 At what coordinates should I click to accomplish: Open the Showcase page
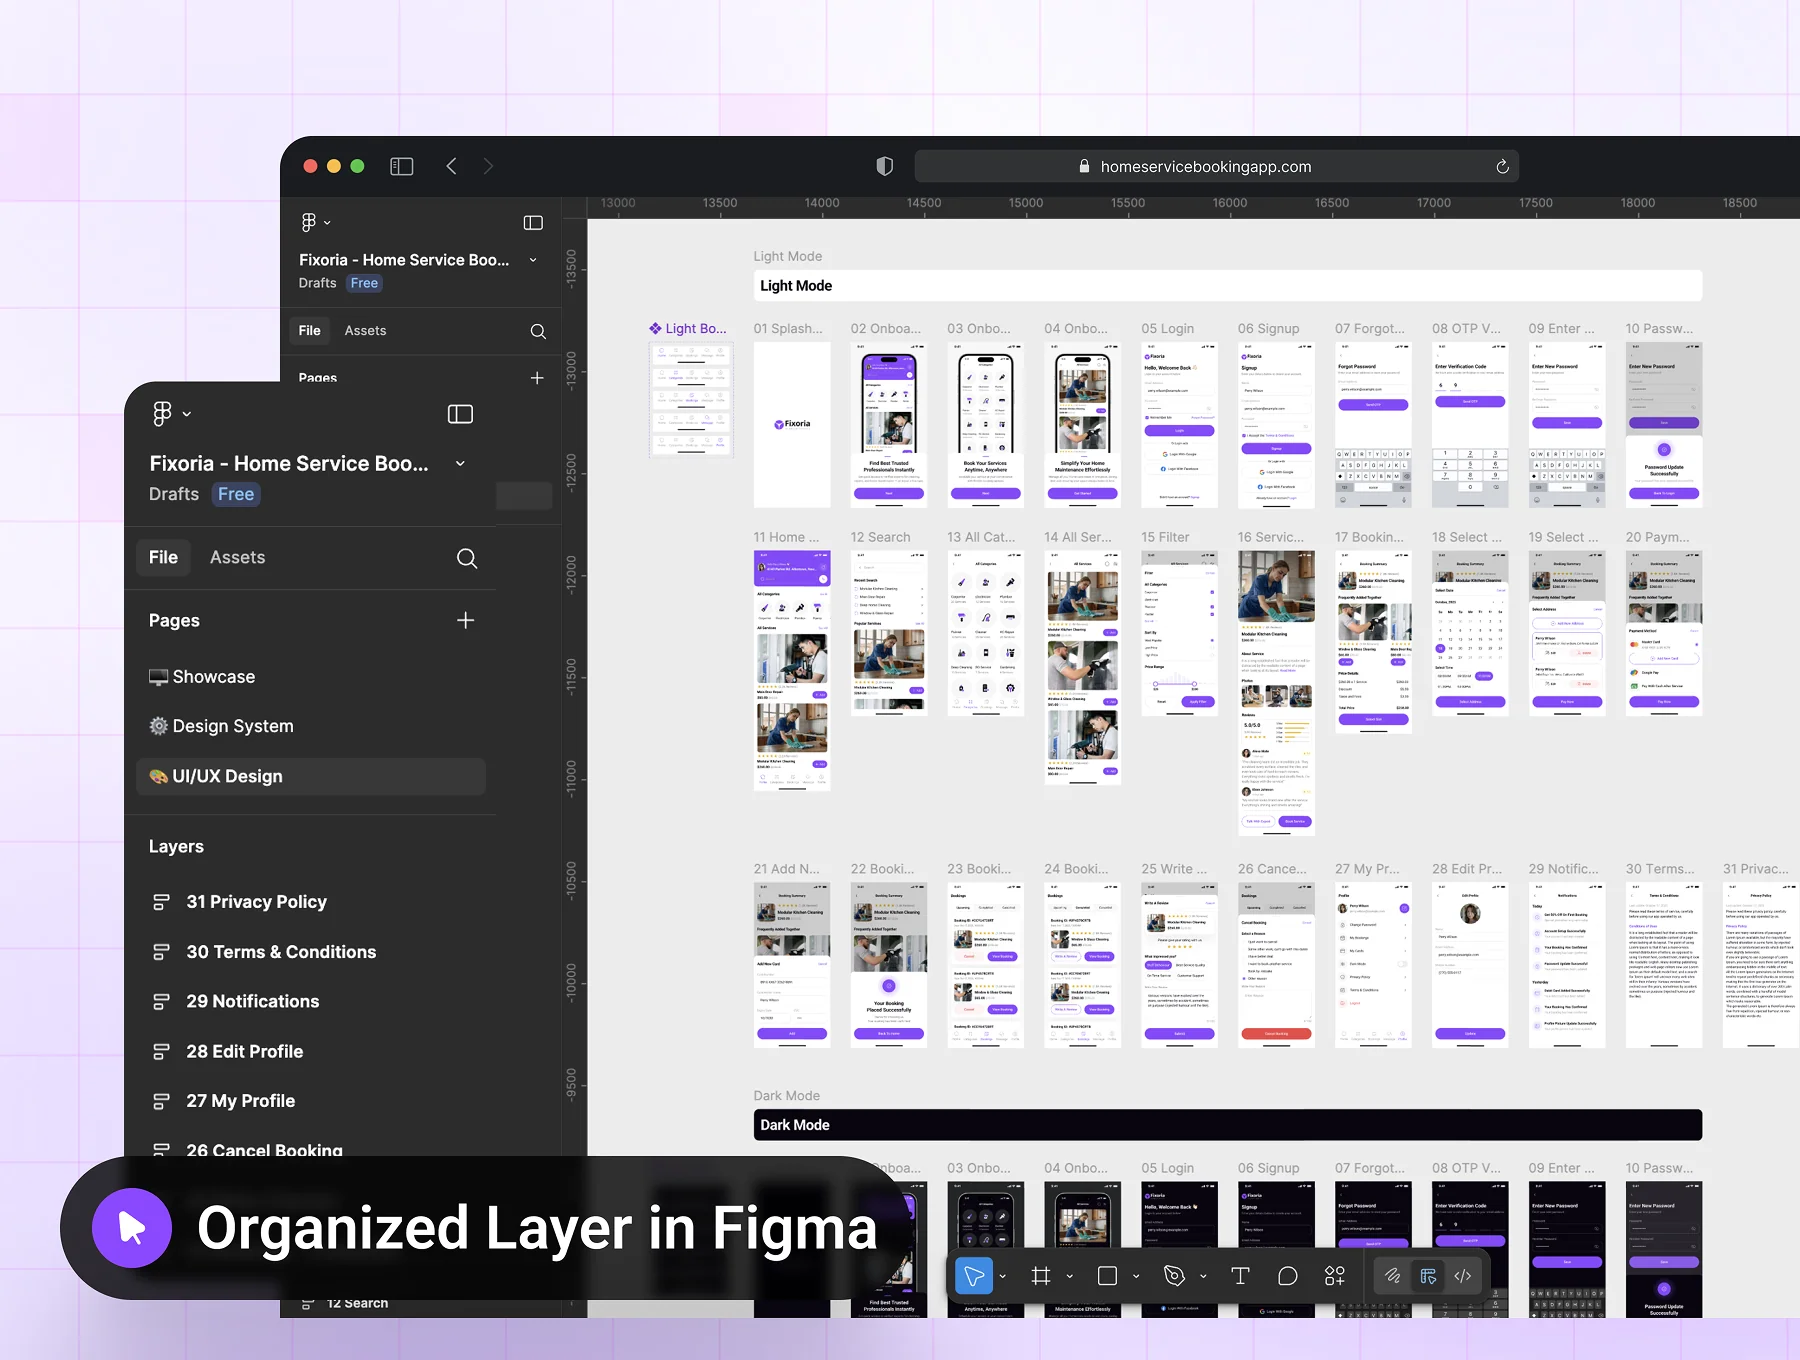202,677
